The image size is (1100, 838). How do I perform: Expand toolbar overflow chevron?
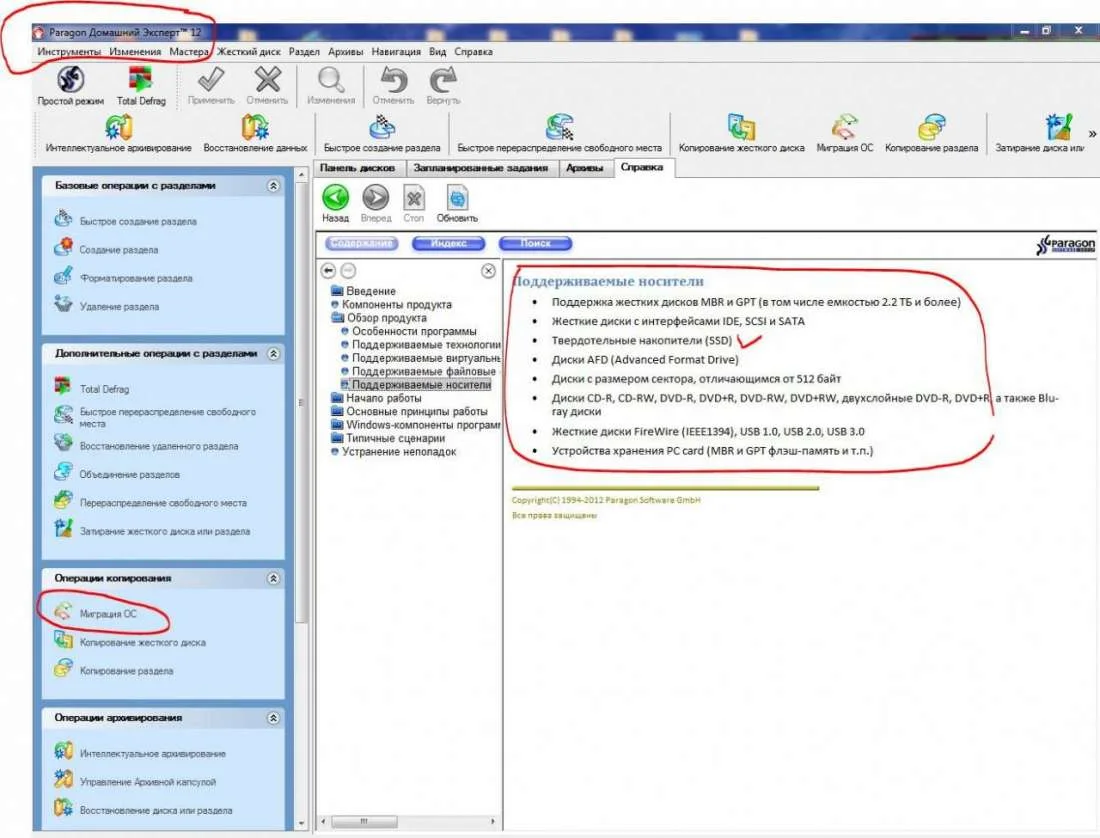coord(1092,133)
